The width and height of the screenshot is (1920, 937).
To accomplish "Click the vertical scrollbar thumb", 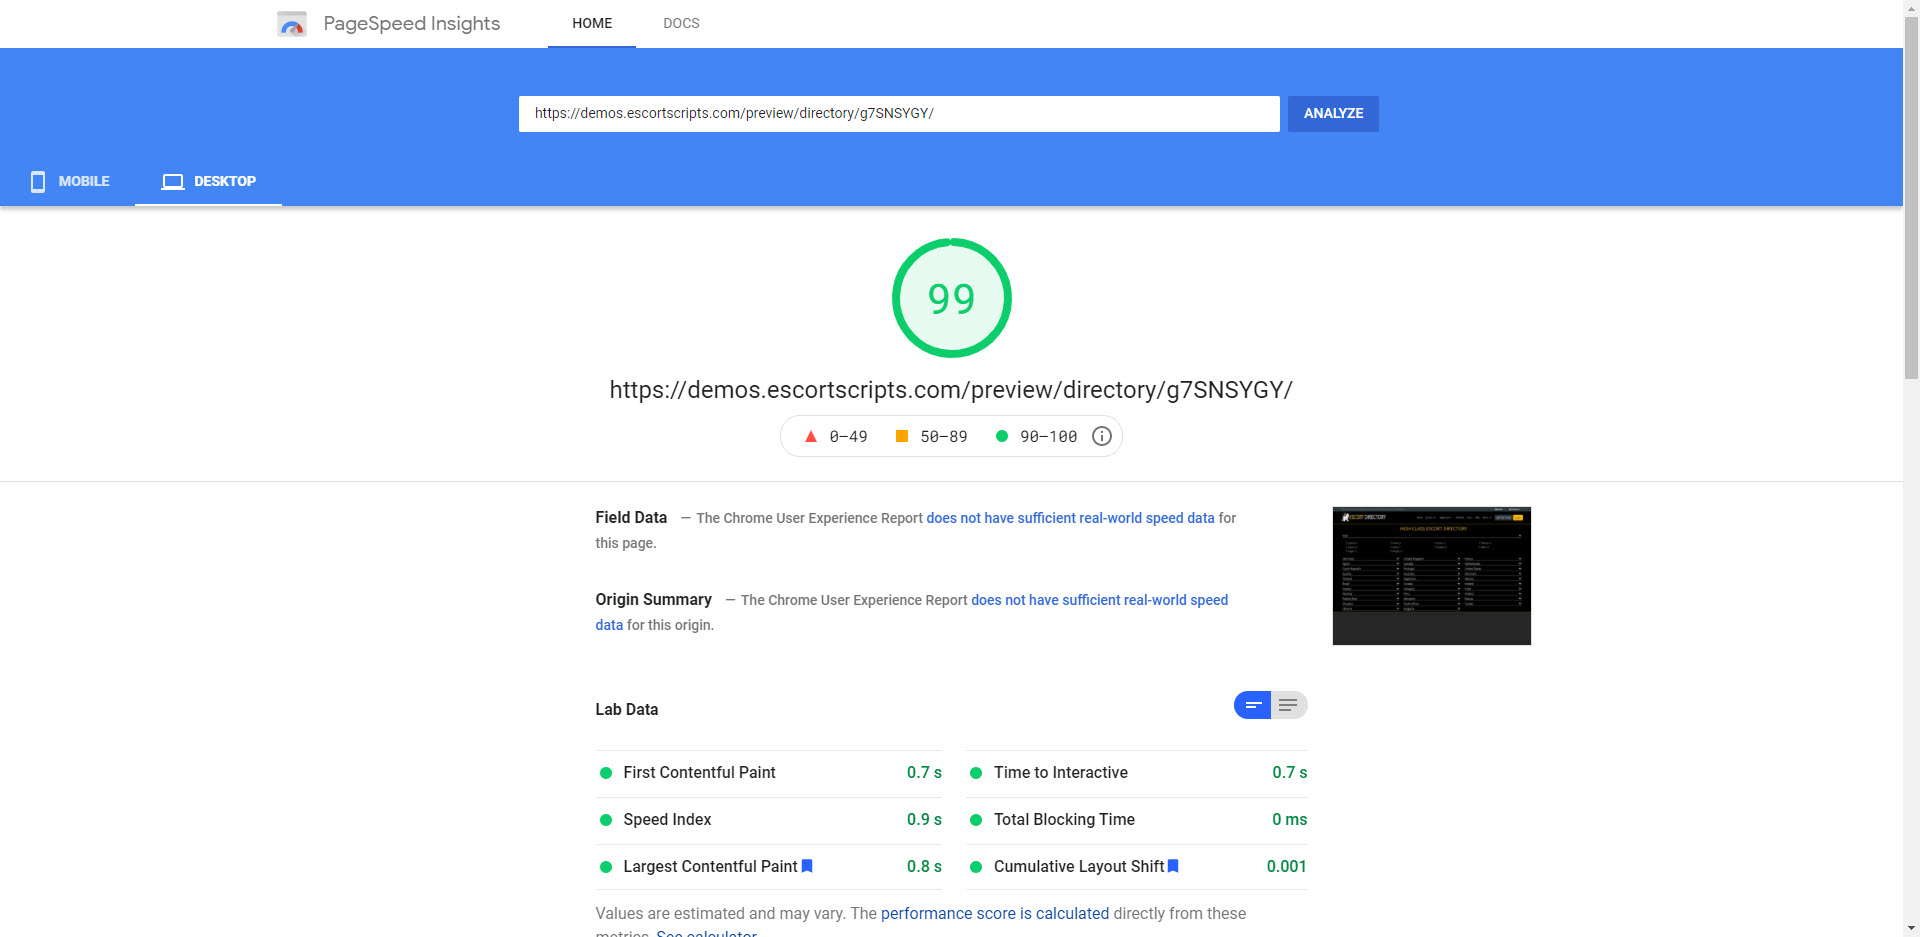I will point(1911,200).
